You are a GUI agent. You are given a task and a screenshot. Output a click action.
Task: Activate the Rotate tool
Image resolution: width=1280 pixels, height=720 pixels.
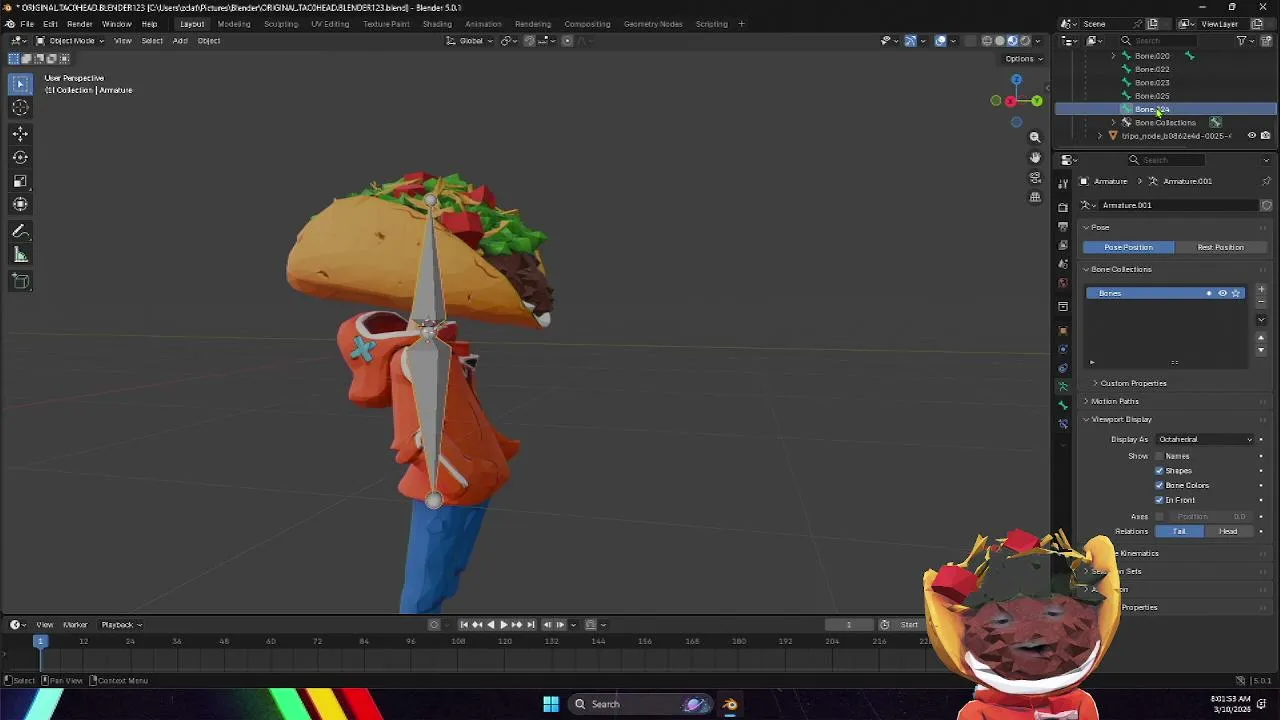(20, 157)
